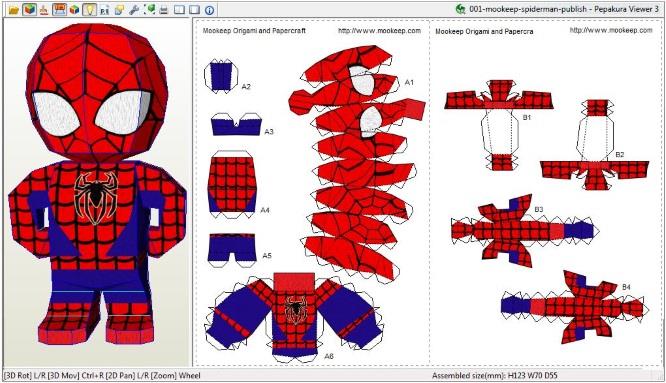Toggle the orange unfold pattern icon
Viewport: 666px width, 383px height.
click(59, 9)
